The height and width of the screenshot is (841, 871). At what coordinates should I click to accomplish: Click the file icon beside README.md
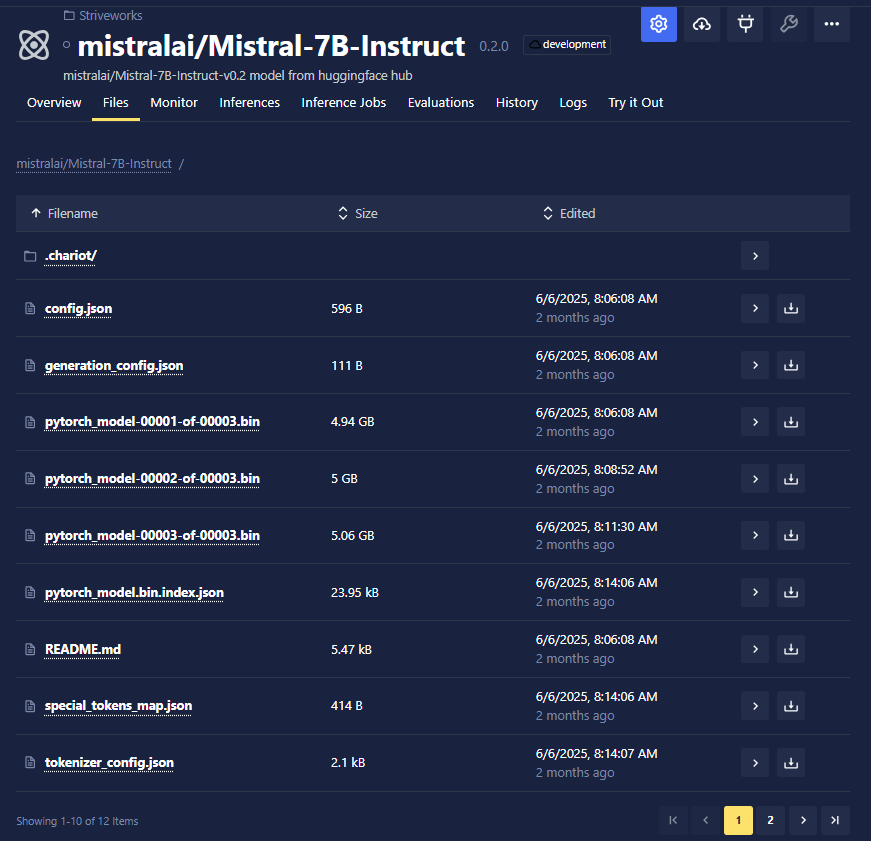click(30, 649)
